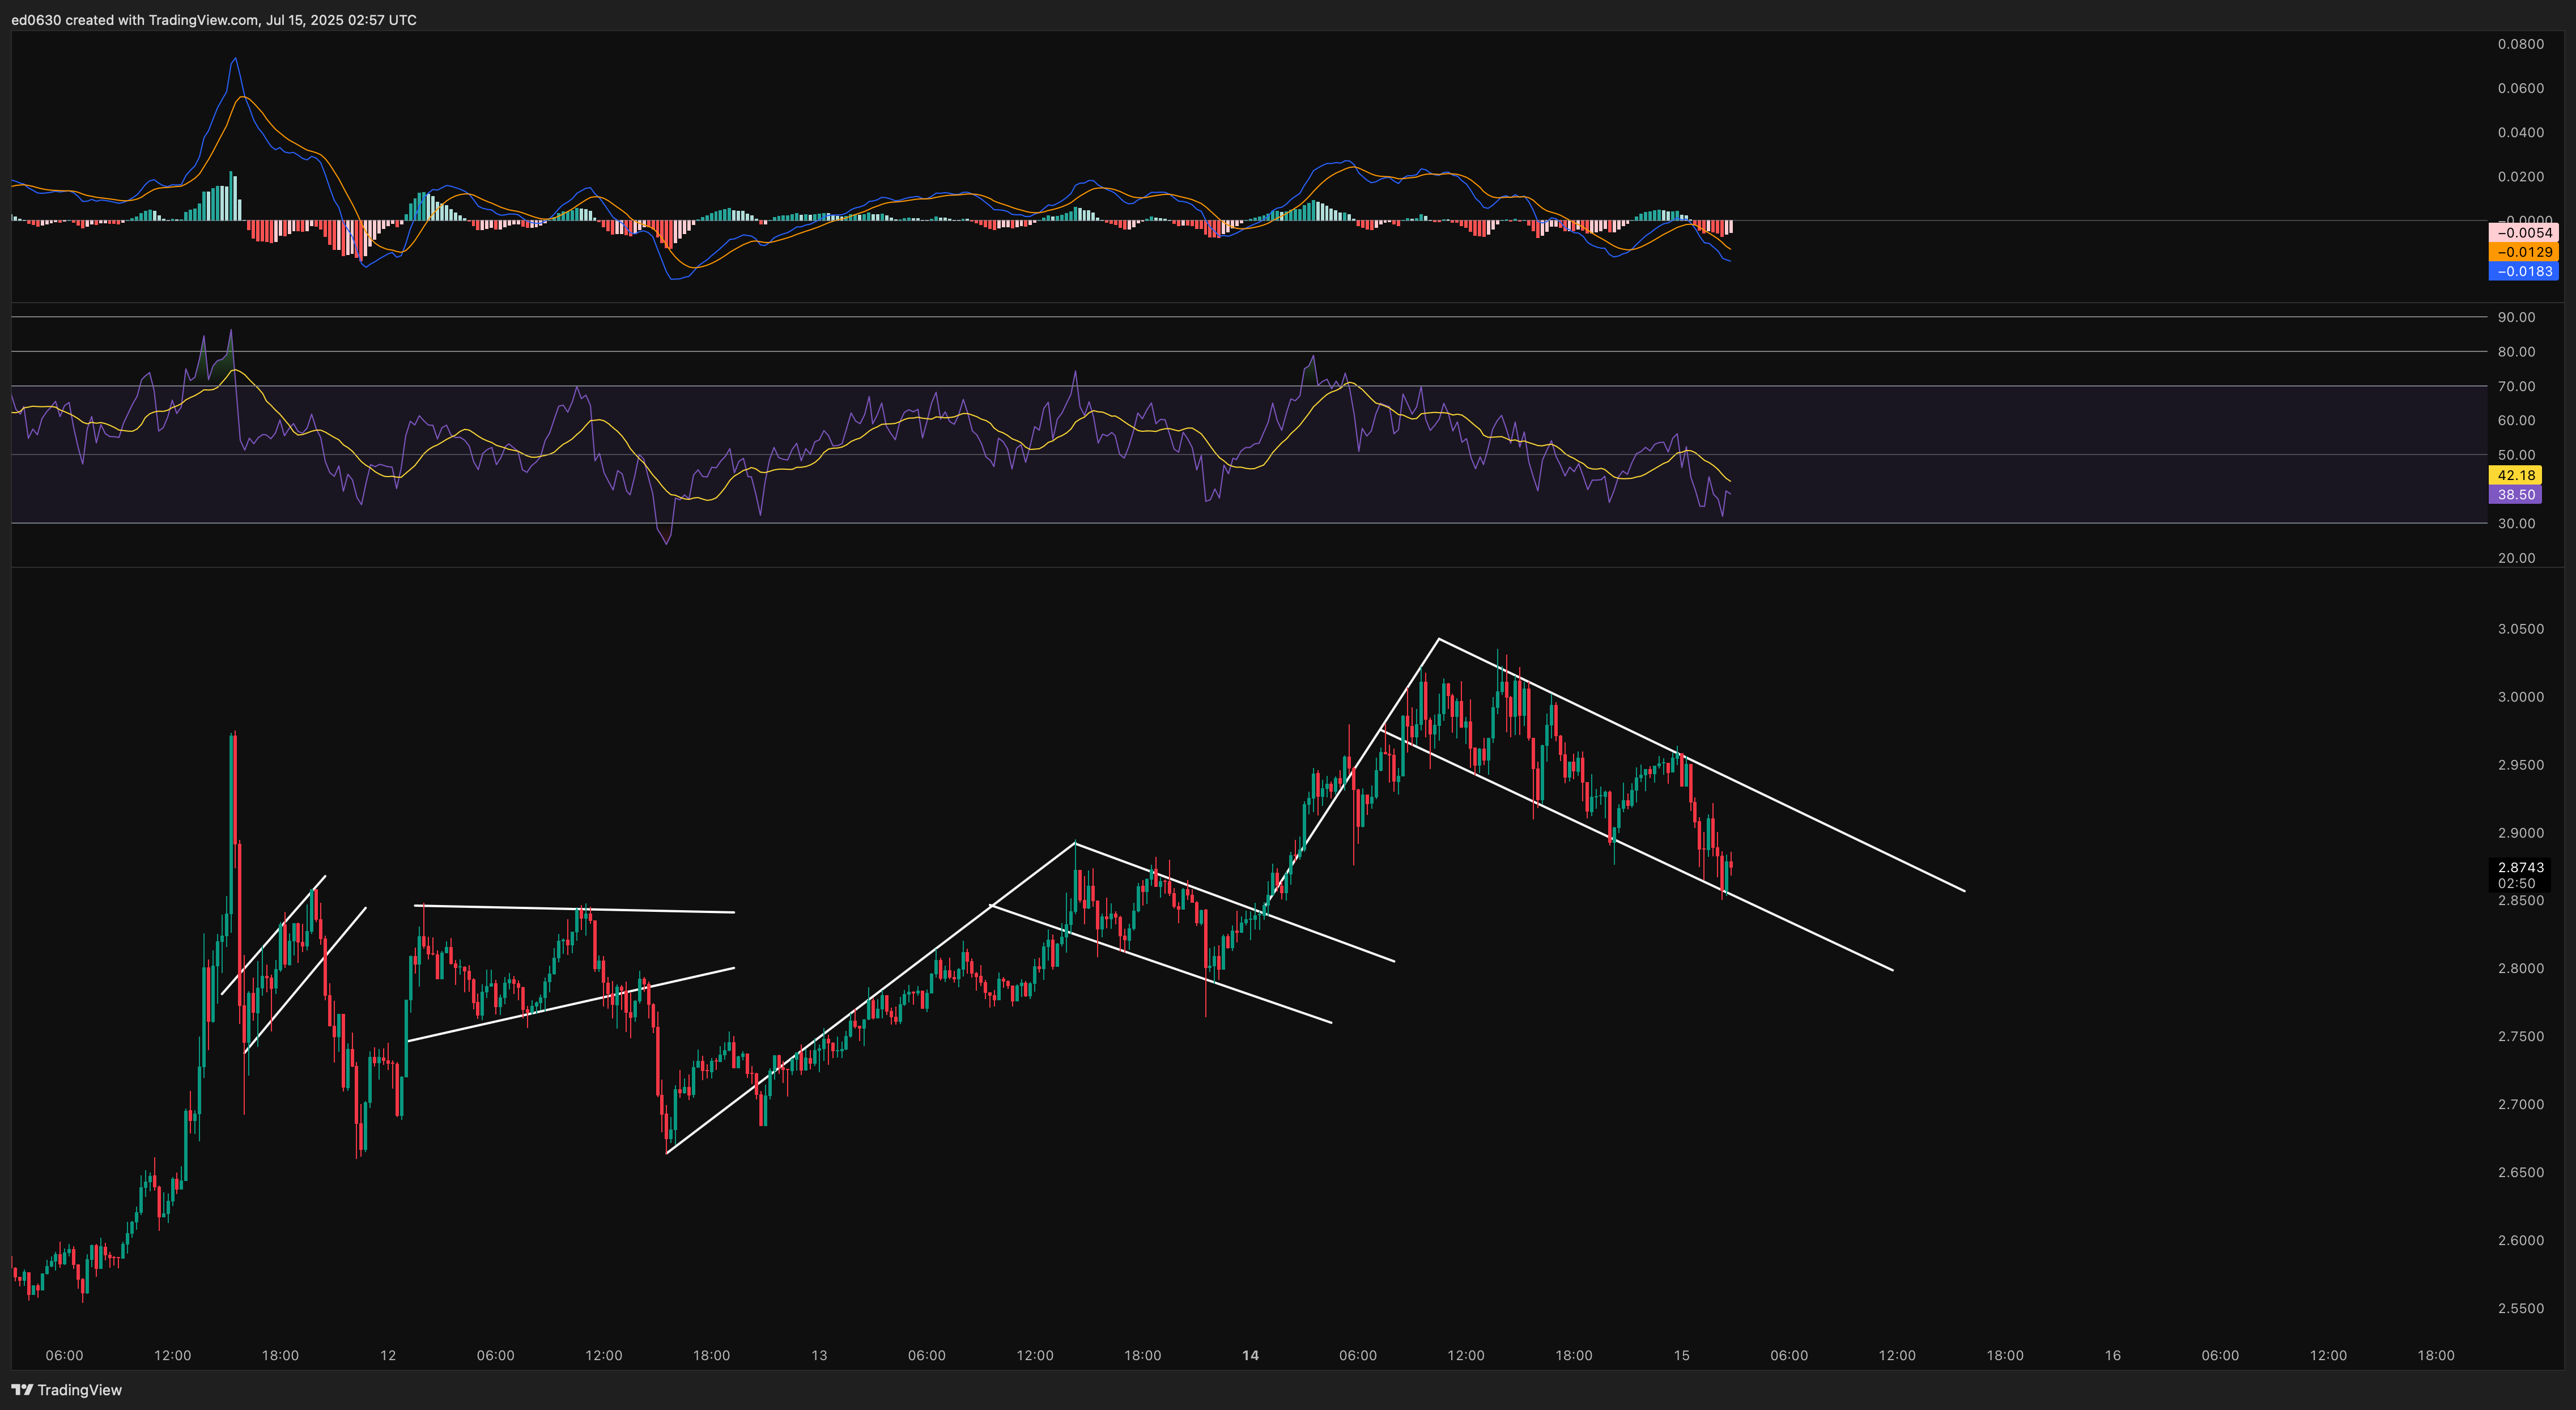Click the bold date label 14 on time axis
Viewport: 2576px width, 1410px height.
coord(1250,1355)
